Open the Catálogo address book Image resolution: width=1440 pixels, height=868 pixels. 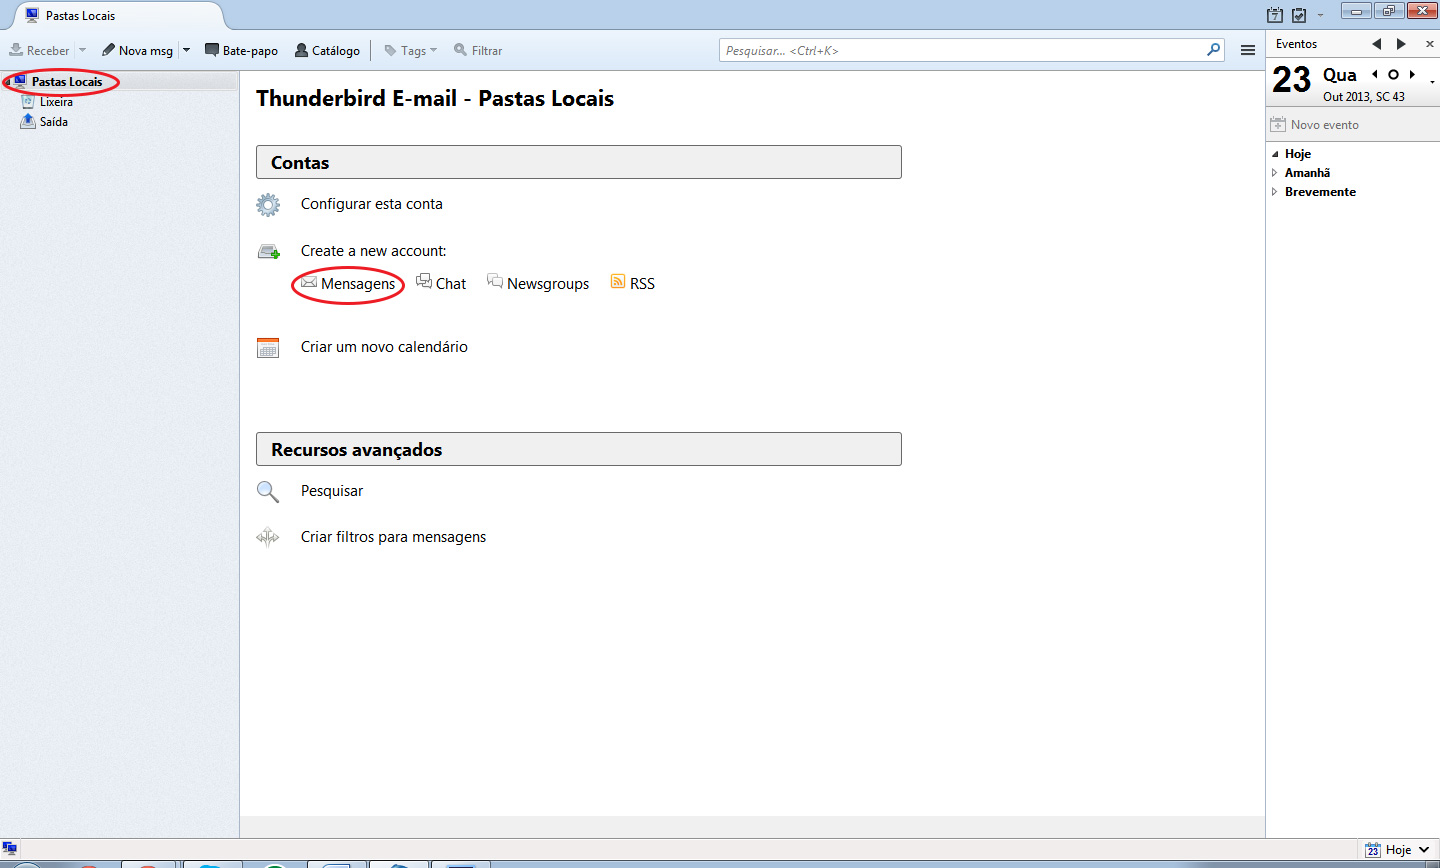tap(327, 50)
